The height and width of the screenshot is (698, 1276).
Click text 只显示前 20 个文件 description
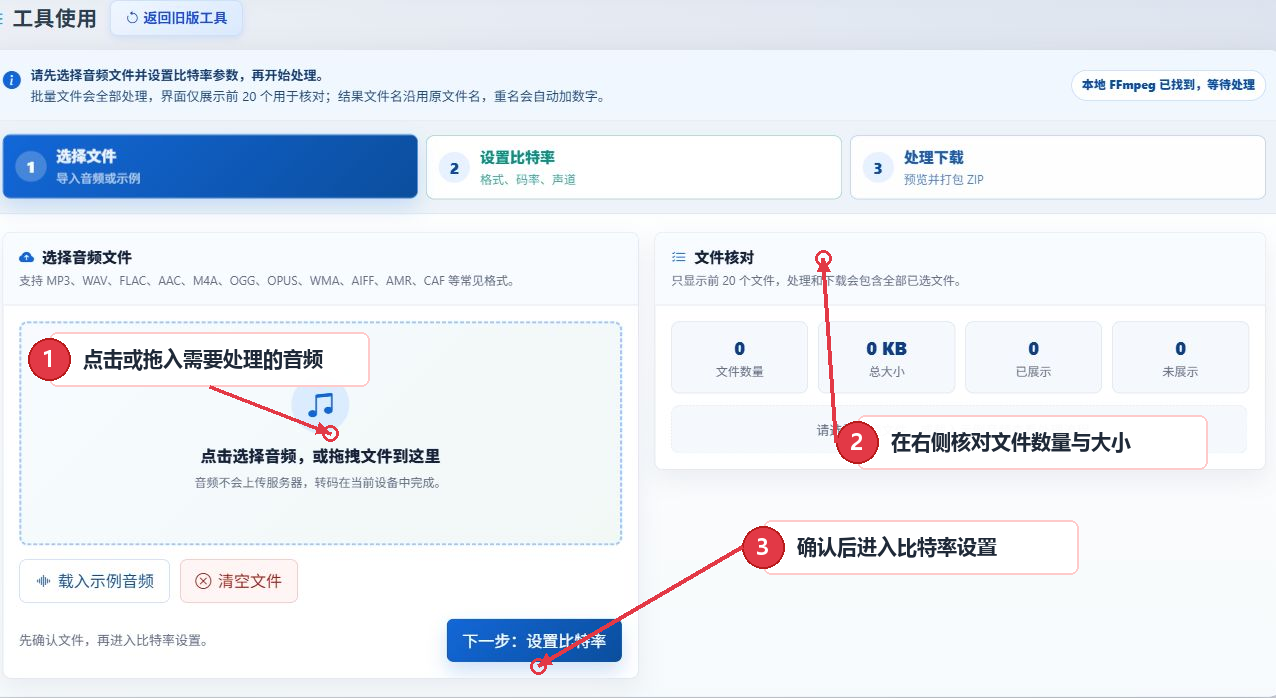pos(816,281)
